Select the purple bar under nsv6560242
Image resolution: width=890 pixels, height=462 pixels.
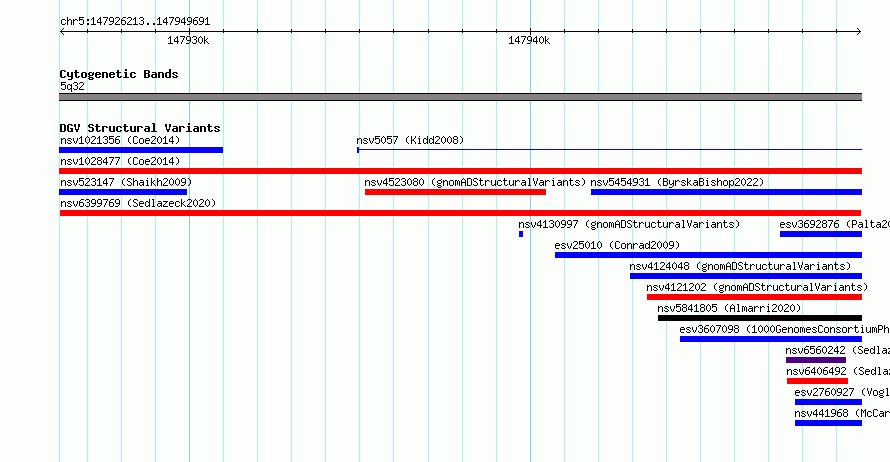[x=816, y=360]
